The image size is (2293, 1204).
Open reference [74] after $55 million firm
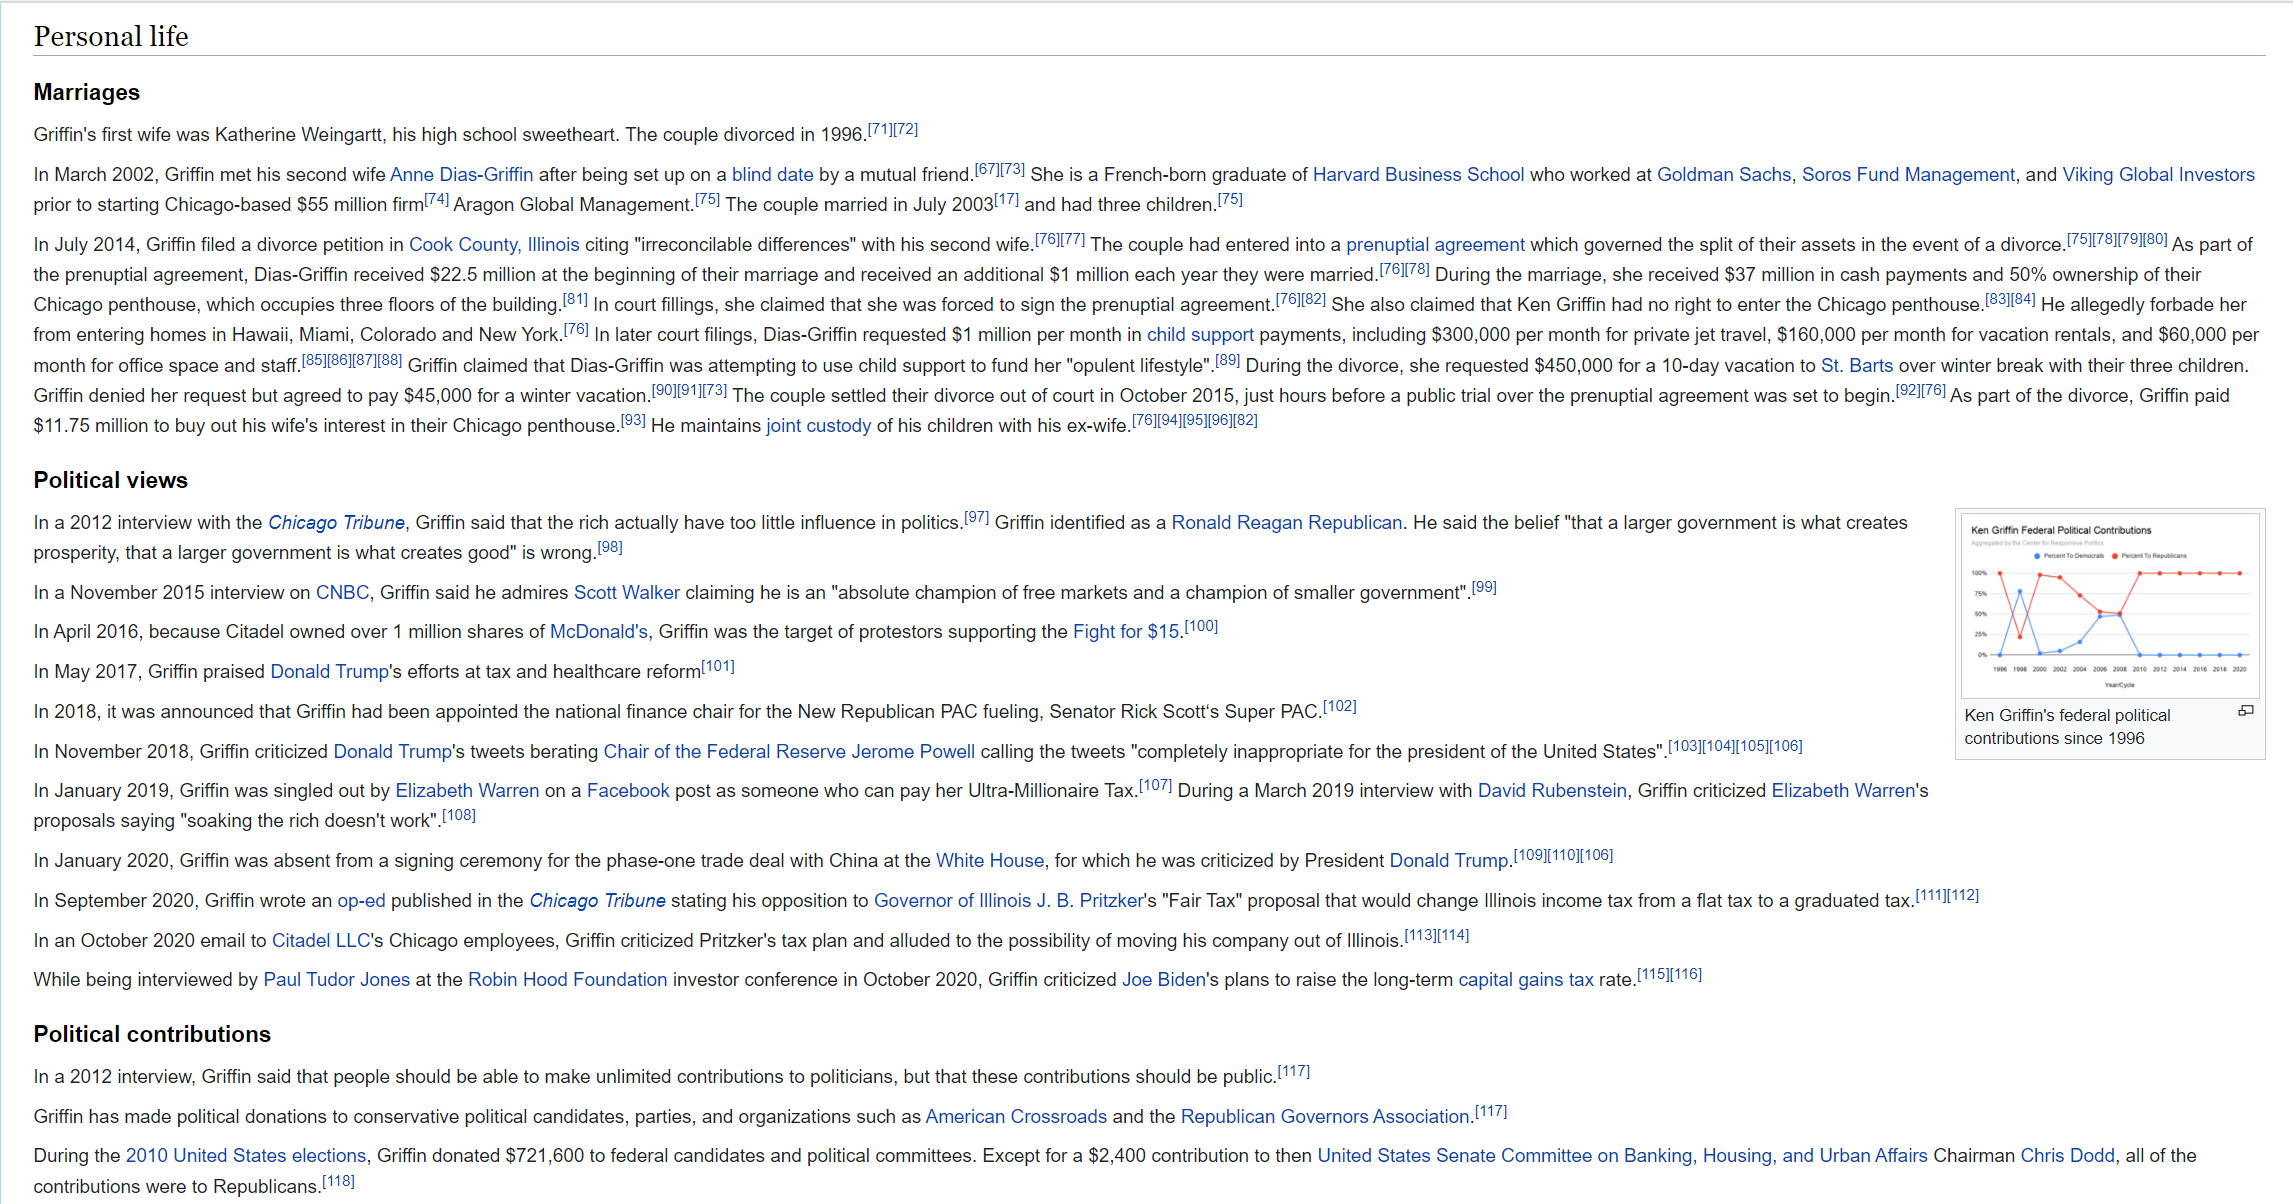[436, 199]
